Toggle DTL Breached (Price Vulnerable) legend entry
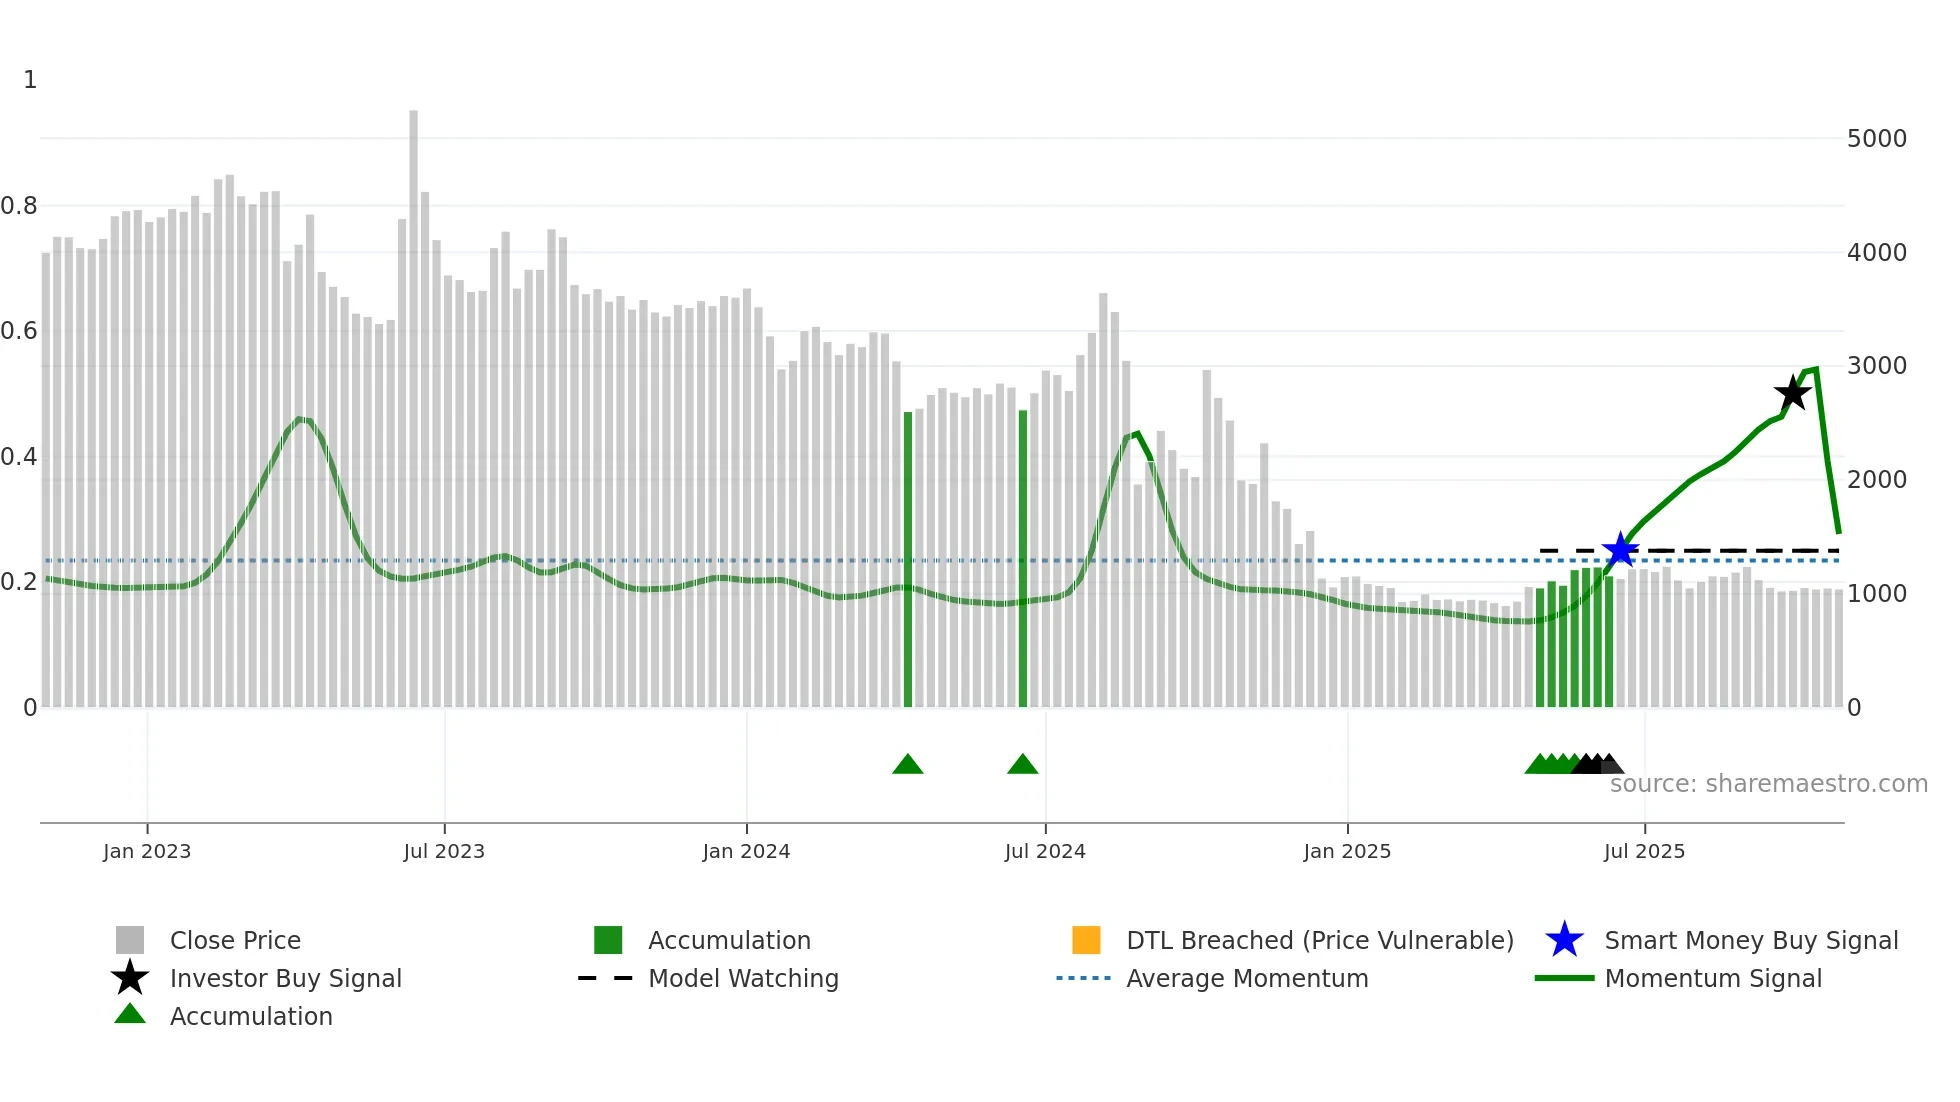Screen dimensions: 1960x1102 click(1319, 940)
